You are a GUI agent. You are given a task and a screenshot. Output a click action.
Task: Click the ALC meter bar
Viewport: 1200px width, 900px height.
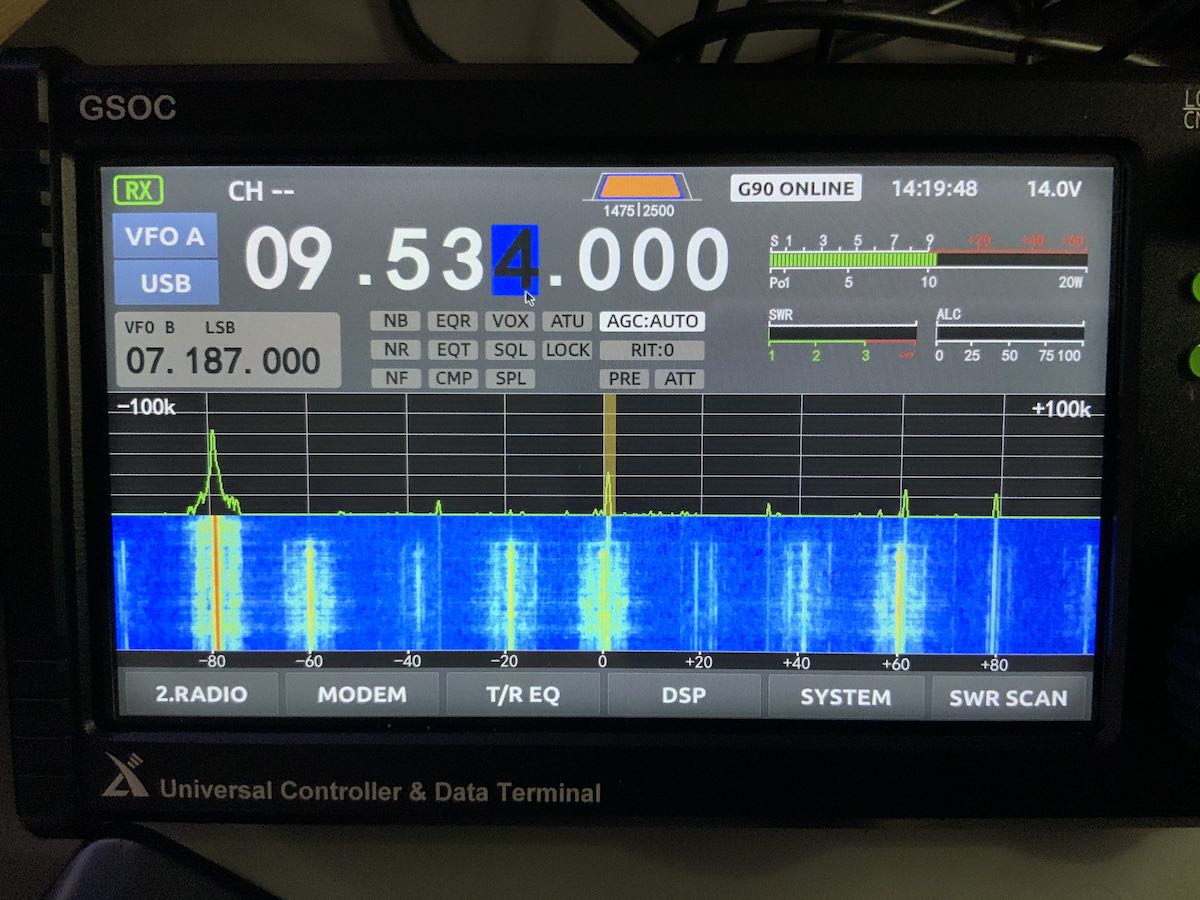click(x=1010, y=332)
